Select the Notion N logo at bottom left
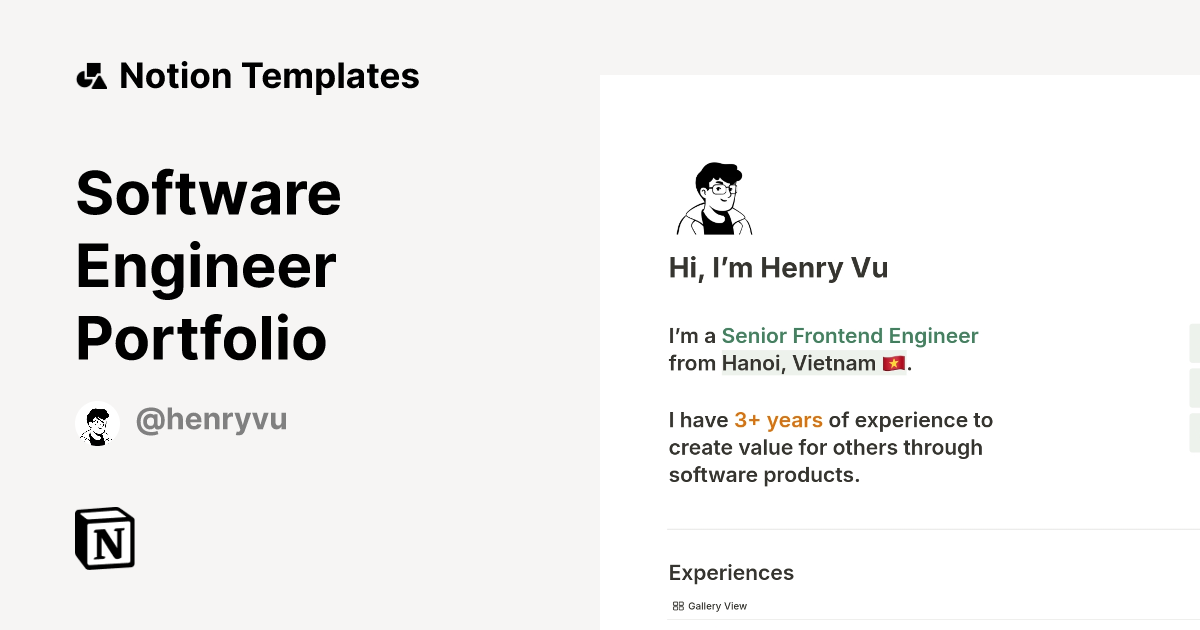 (x=103, y=539)
